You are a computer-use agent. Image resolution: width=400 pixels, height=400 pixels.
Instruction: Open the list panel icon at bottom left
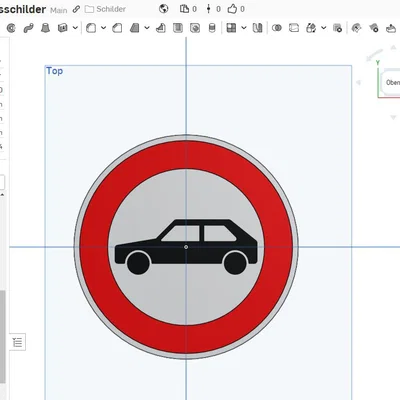18,342
